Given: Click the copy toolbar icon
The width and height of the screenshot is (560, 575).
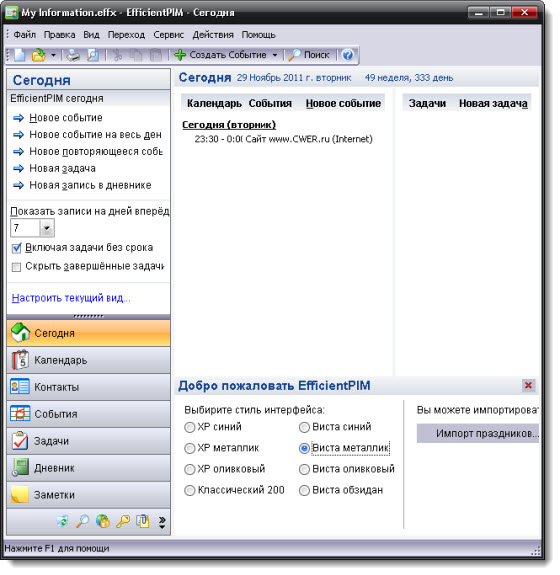Looking at the screenshot, I should [x=136, y=55].
